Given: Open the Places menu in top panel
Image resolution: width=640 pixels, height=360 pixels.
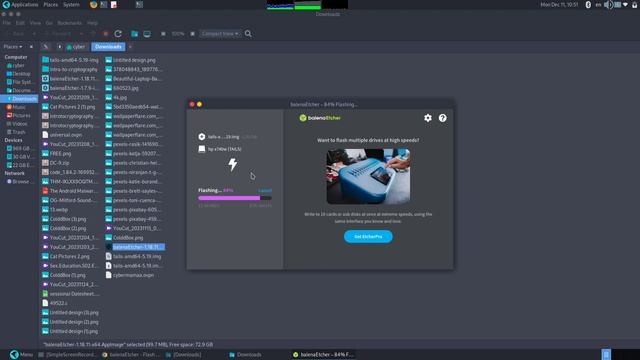Looking at the screenshot, I should [51, 4].
